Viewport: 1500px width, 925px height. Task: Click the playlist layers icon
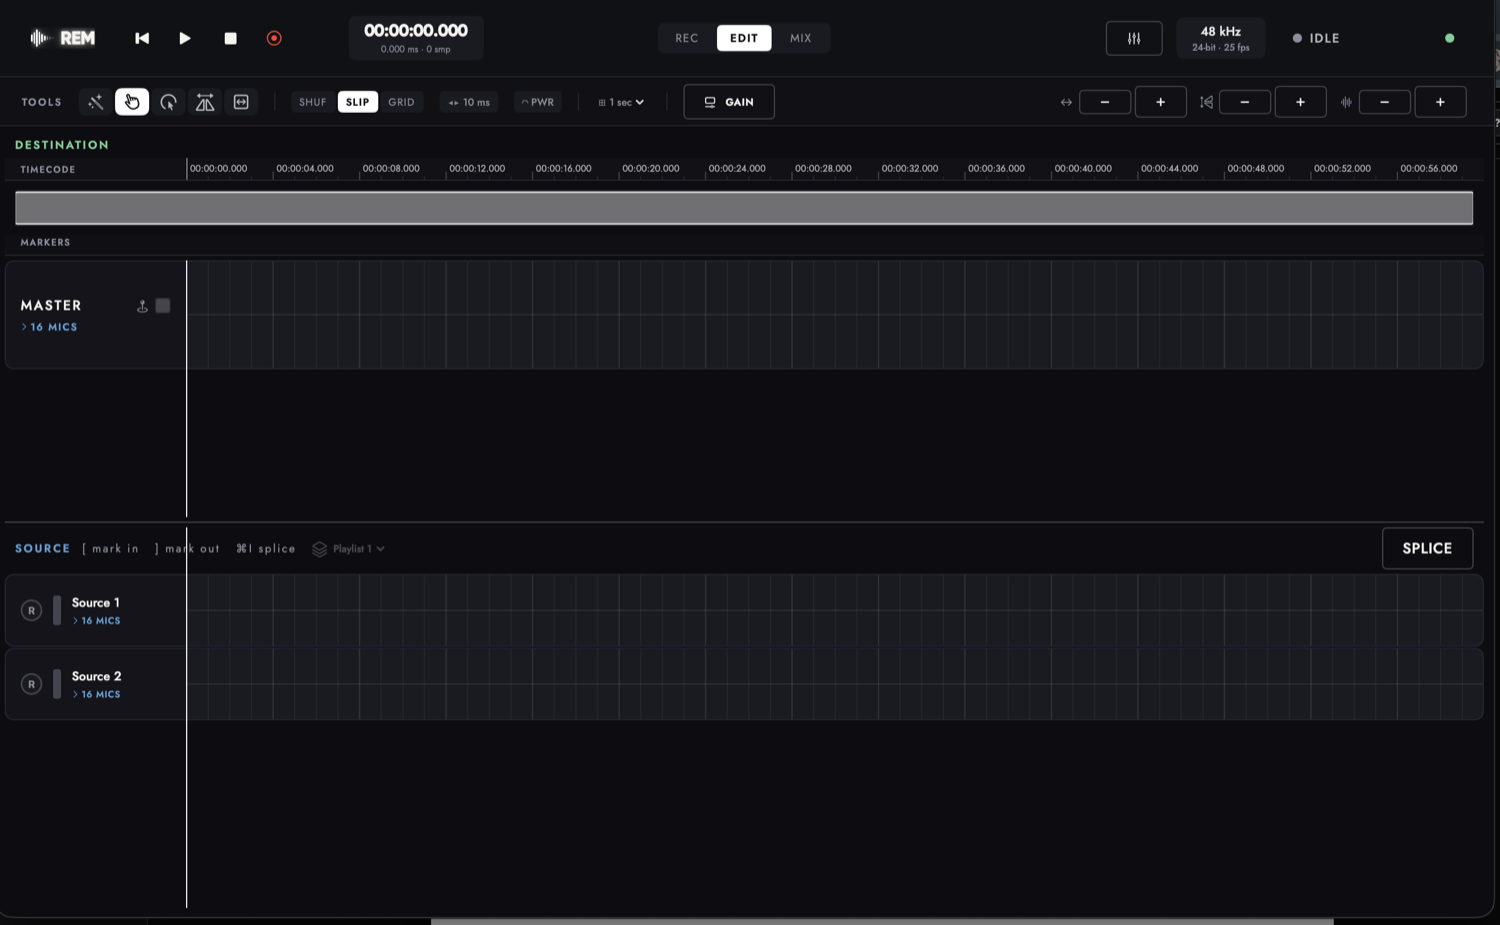point(319,549)
